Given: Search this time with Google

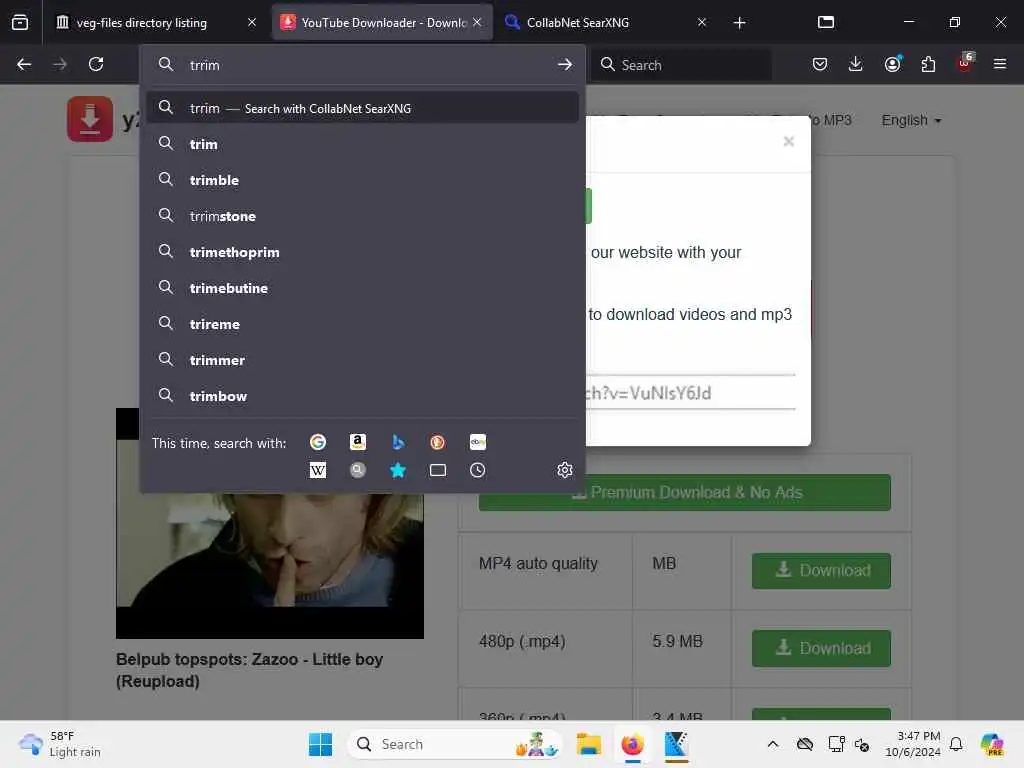Looking at the screenshot, I should pyautogui.click(x=318, y=442).
